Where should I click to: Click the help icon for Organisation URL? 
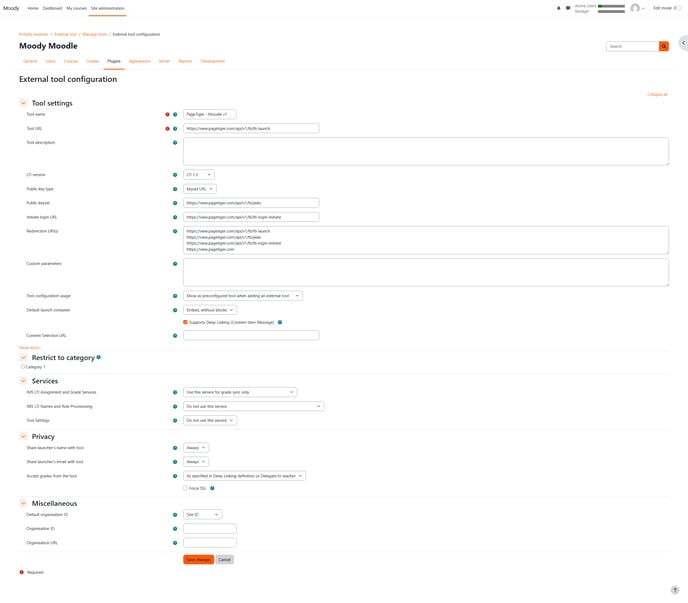pyautogui.click(x=175, y=543)
